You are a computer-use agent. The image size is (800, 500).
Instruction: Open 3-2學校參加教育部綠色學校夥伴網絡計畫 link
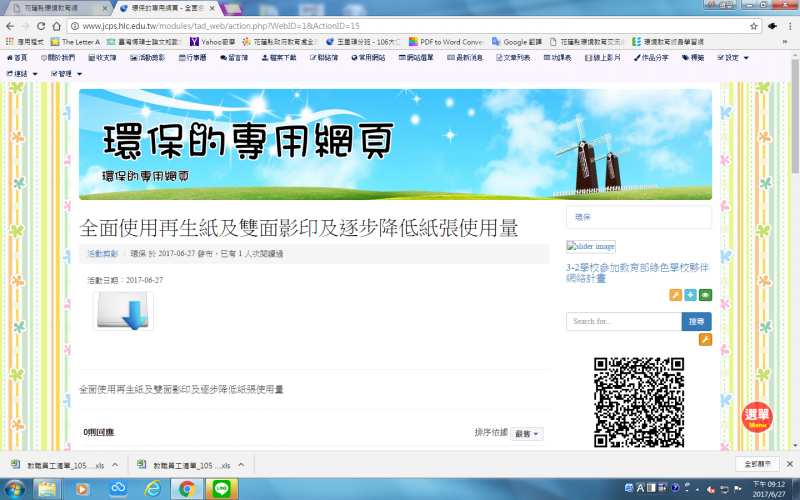point(638,273)
